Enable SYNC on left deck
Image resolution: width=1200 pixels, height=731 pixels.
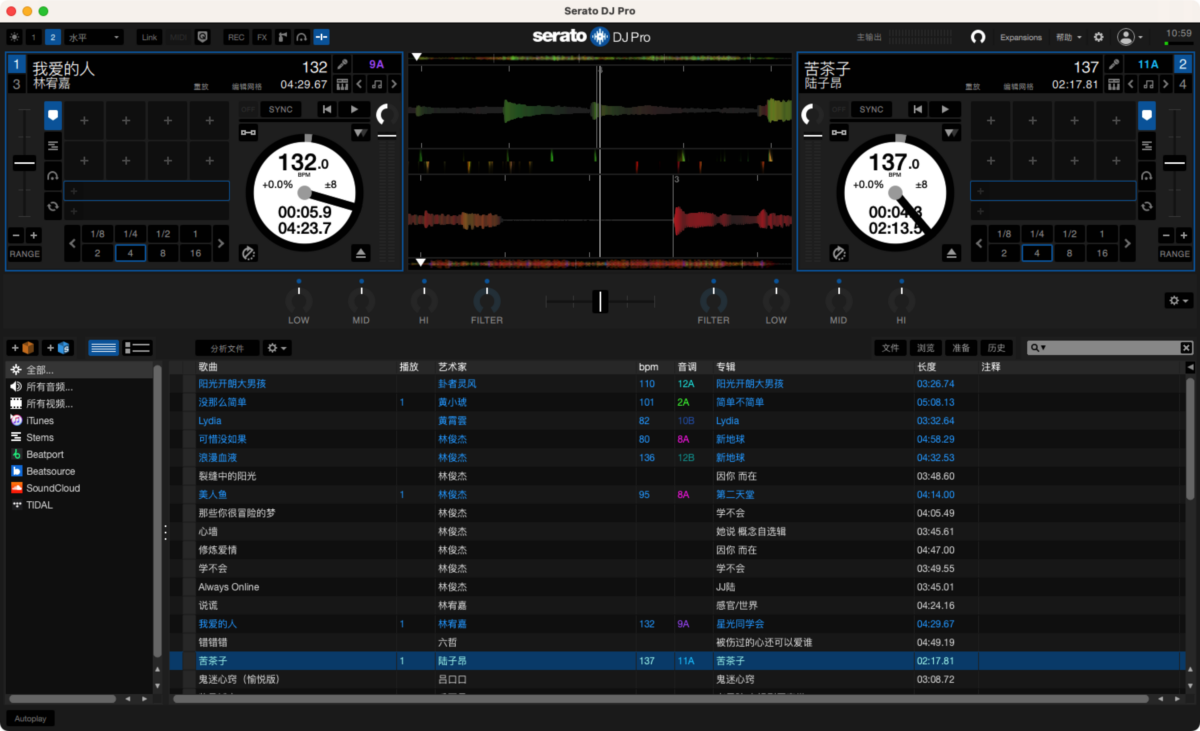point(281,109)
